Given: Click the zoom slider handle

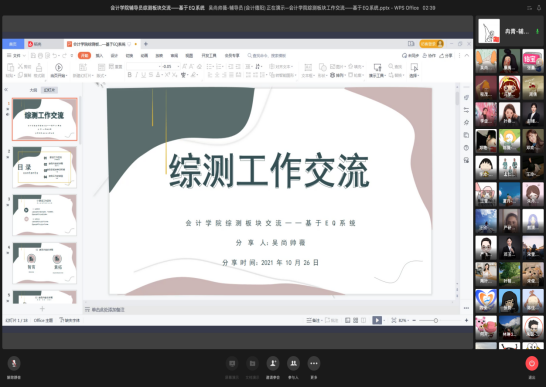Looking at the screenshot, I should 436,320.
